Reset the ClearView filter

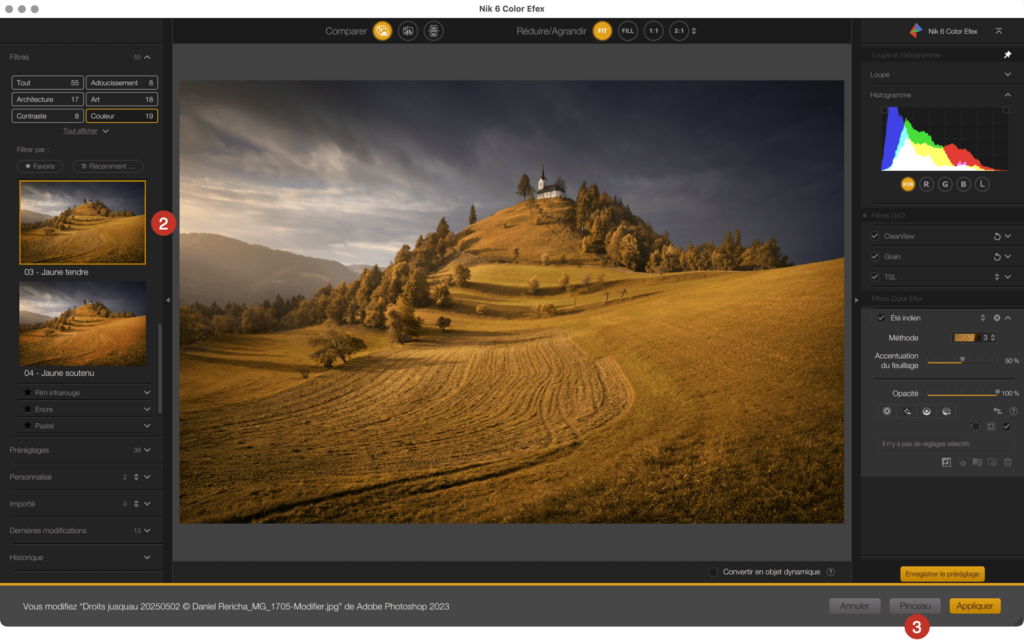tap(997, 236)
